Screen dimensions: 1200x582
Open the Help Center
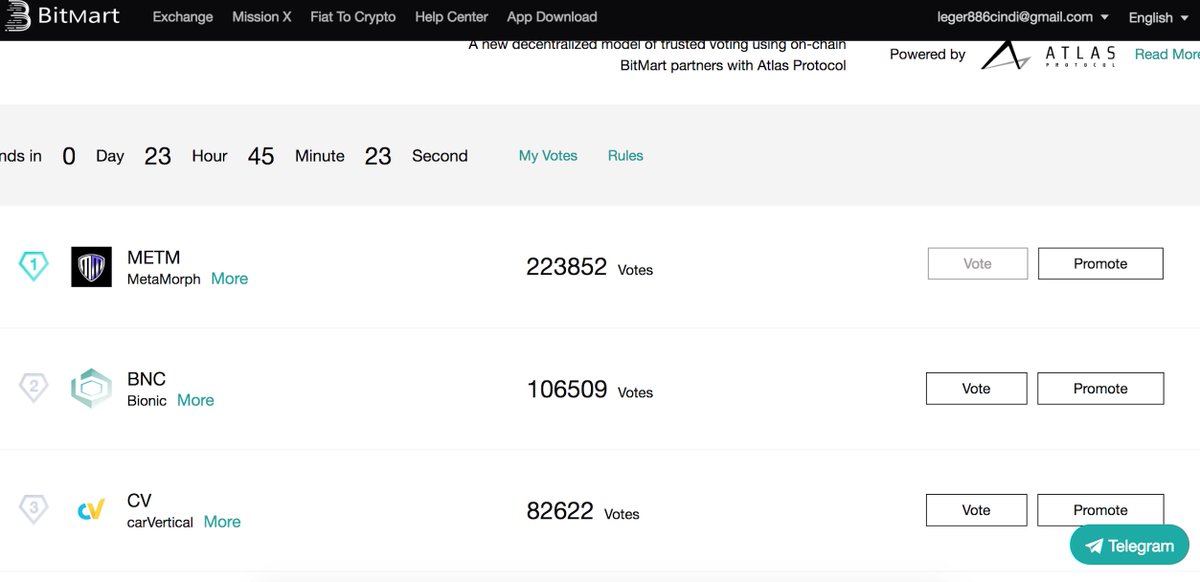tap(452, 17)
